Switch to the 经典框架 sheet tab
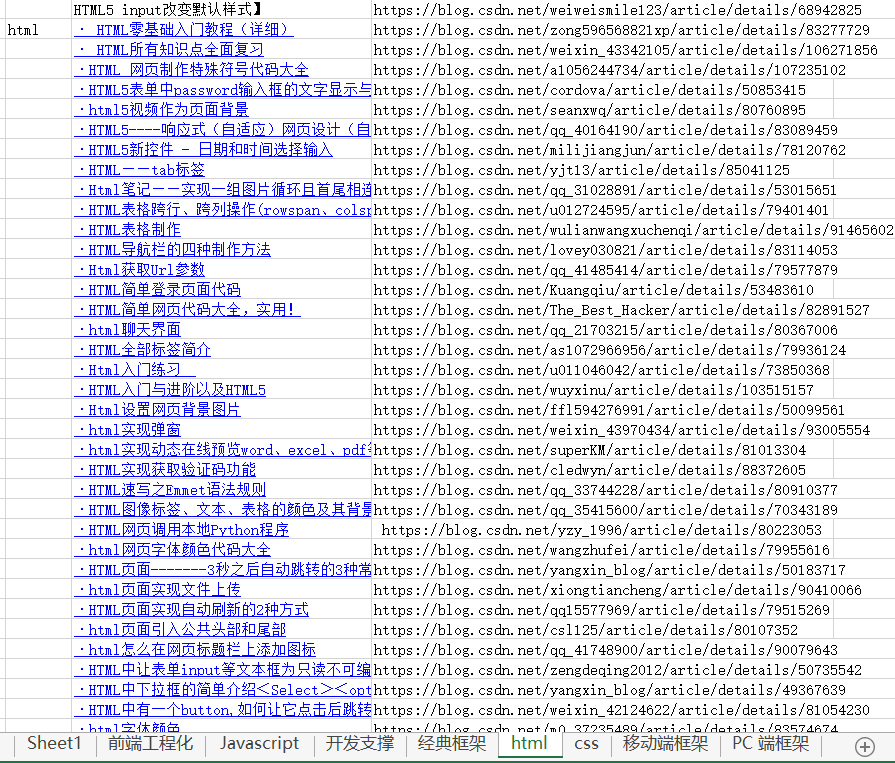 [x=451, y=743]
